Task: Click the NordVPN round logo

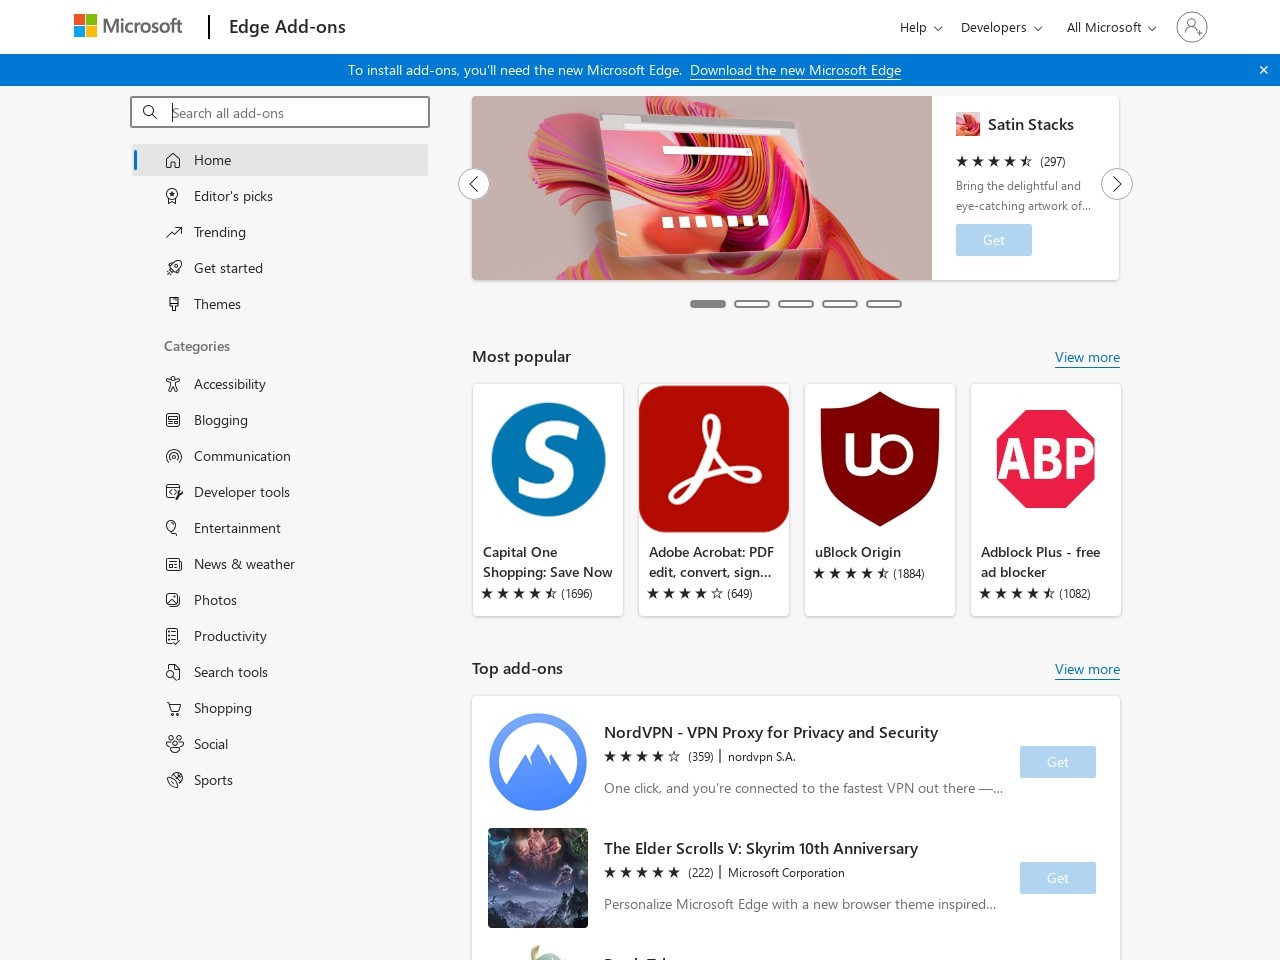Action: (x=538, y=762)
